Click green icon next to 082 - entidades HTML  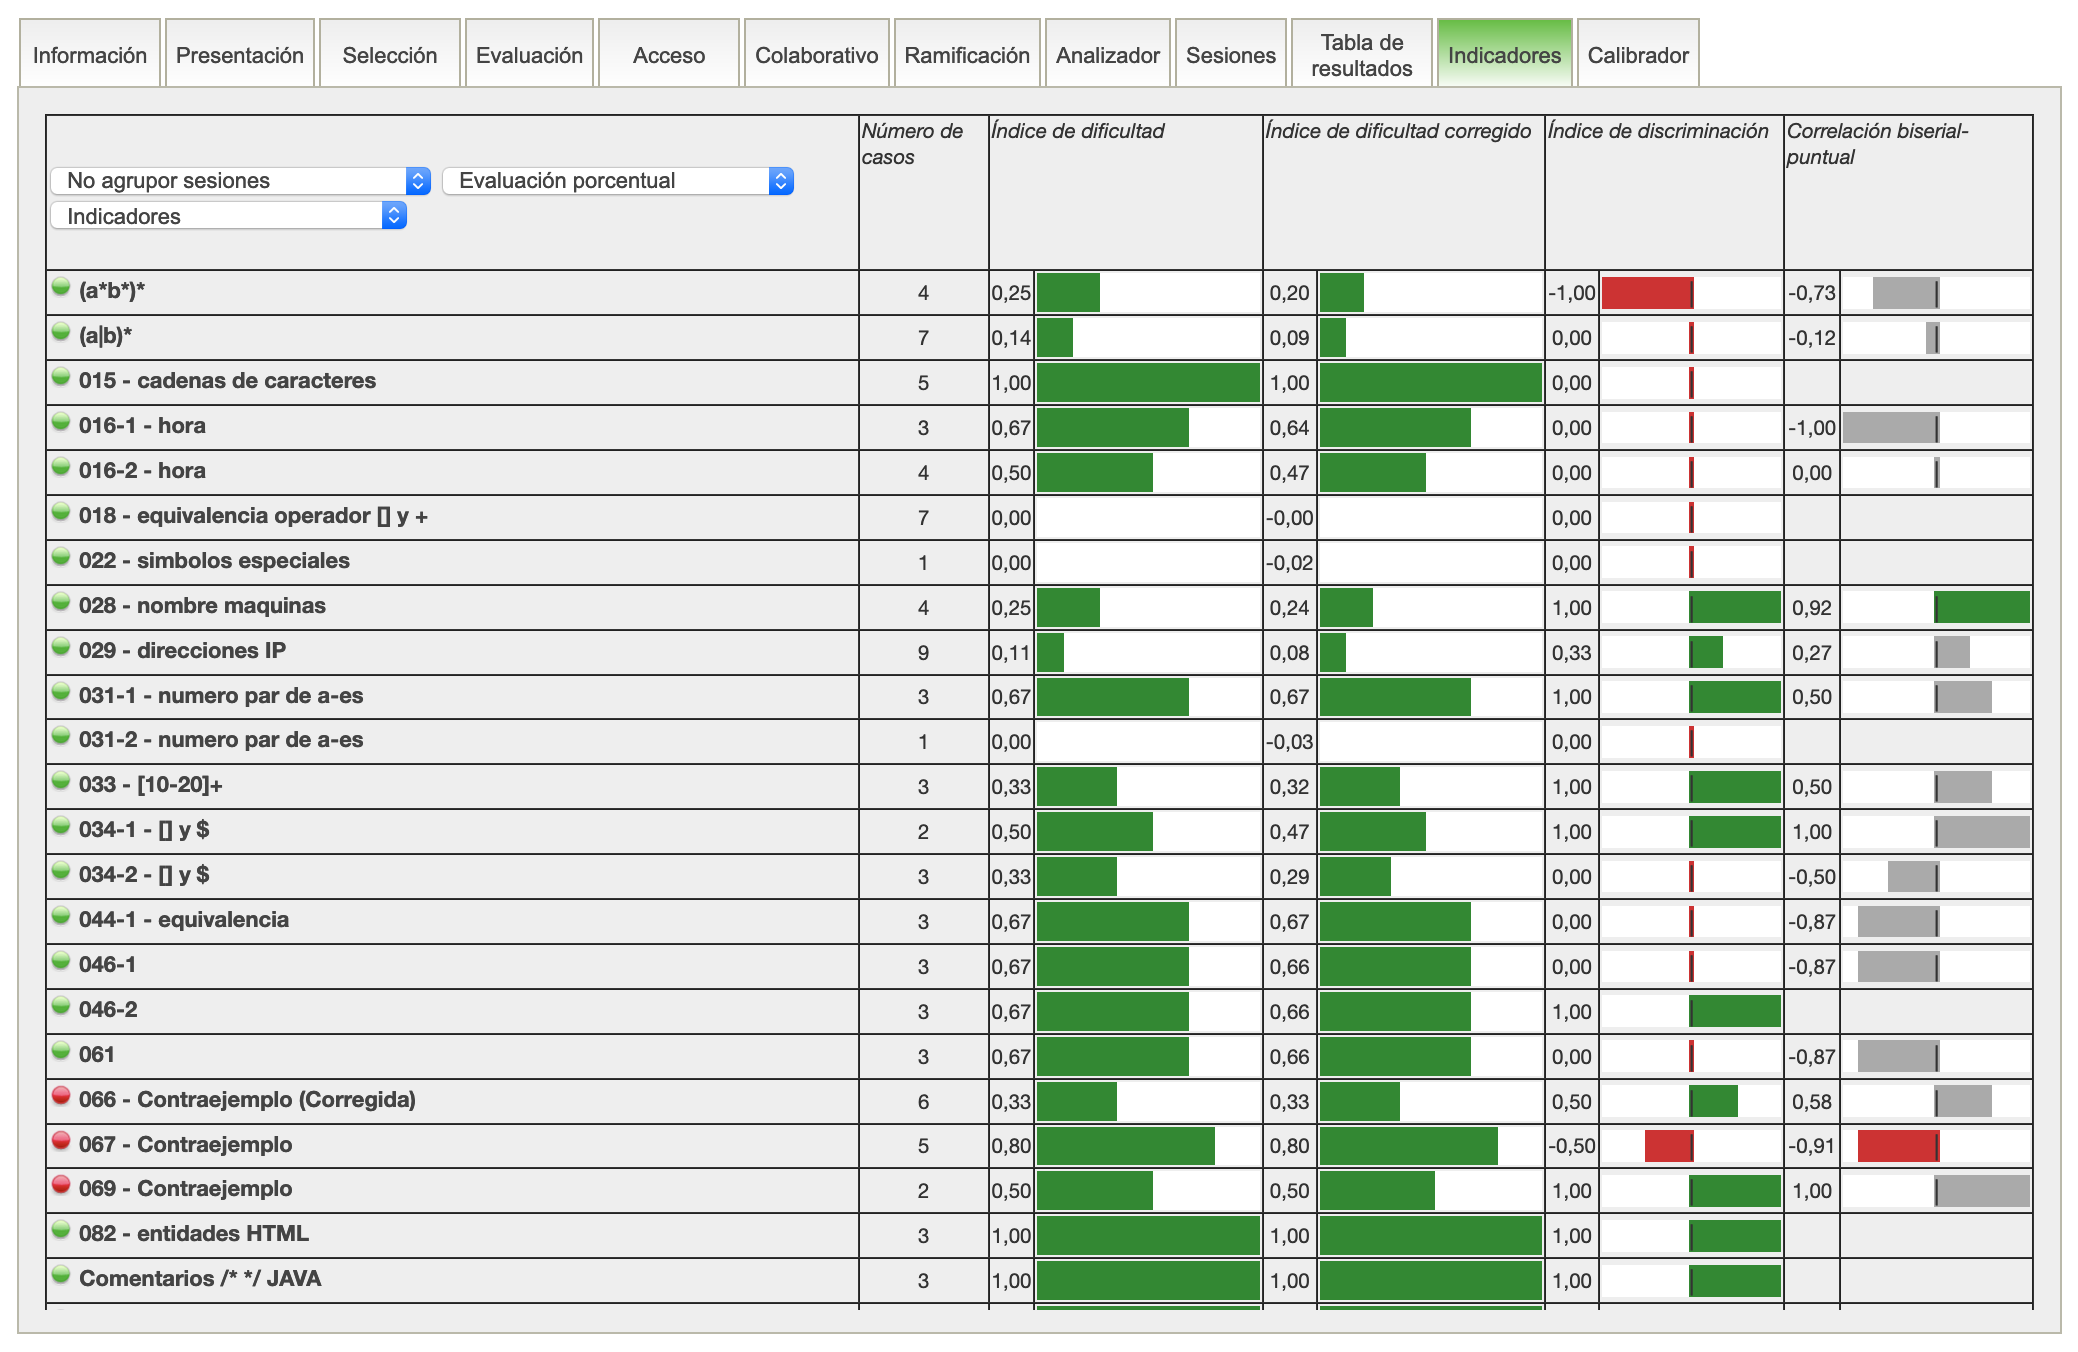(x=61, y=1230)
